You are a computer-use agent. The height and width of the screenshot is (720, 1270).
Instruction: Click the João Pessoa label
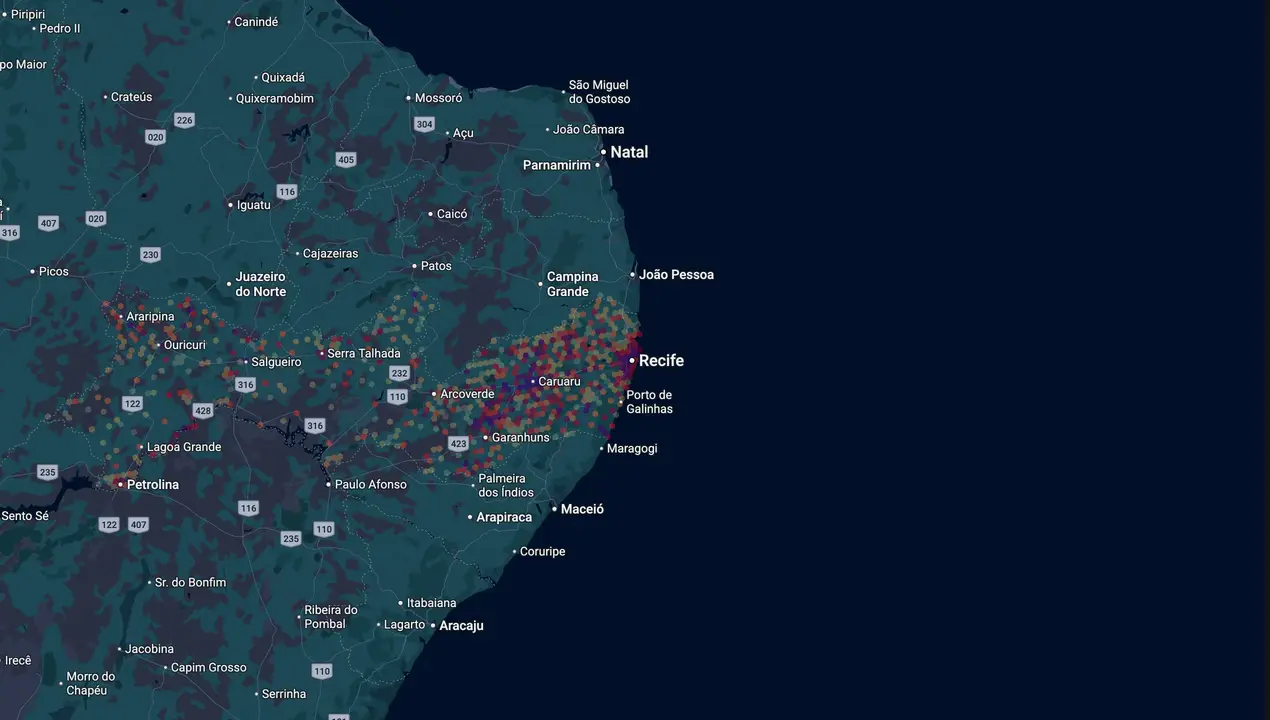coord(676,274)
